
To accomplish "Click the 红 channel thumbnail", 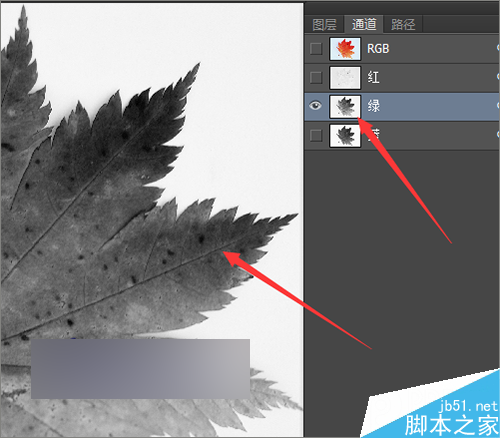I will [x=345, y=78].
